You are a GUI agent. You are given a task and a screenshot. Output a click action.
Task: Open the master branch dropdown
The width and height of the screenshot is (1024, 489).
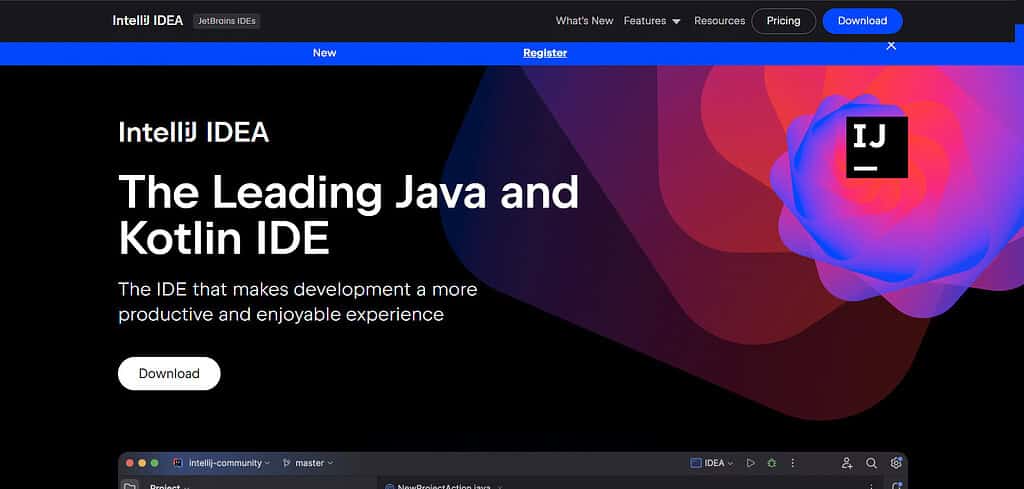click(x=313, y=463)
